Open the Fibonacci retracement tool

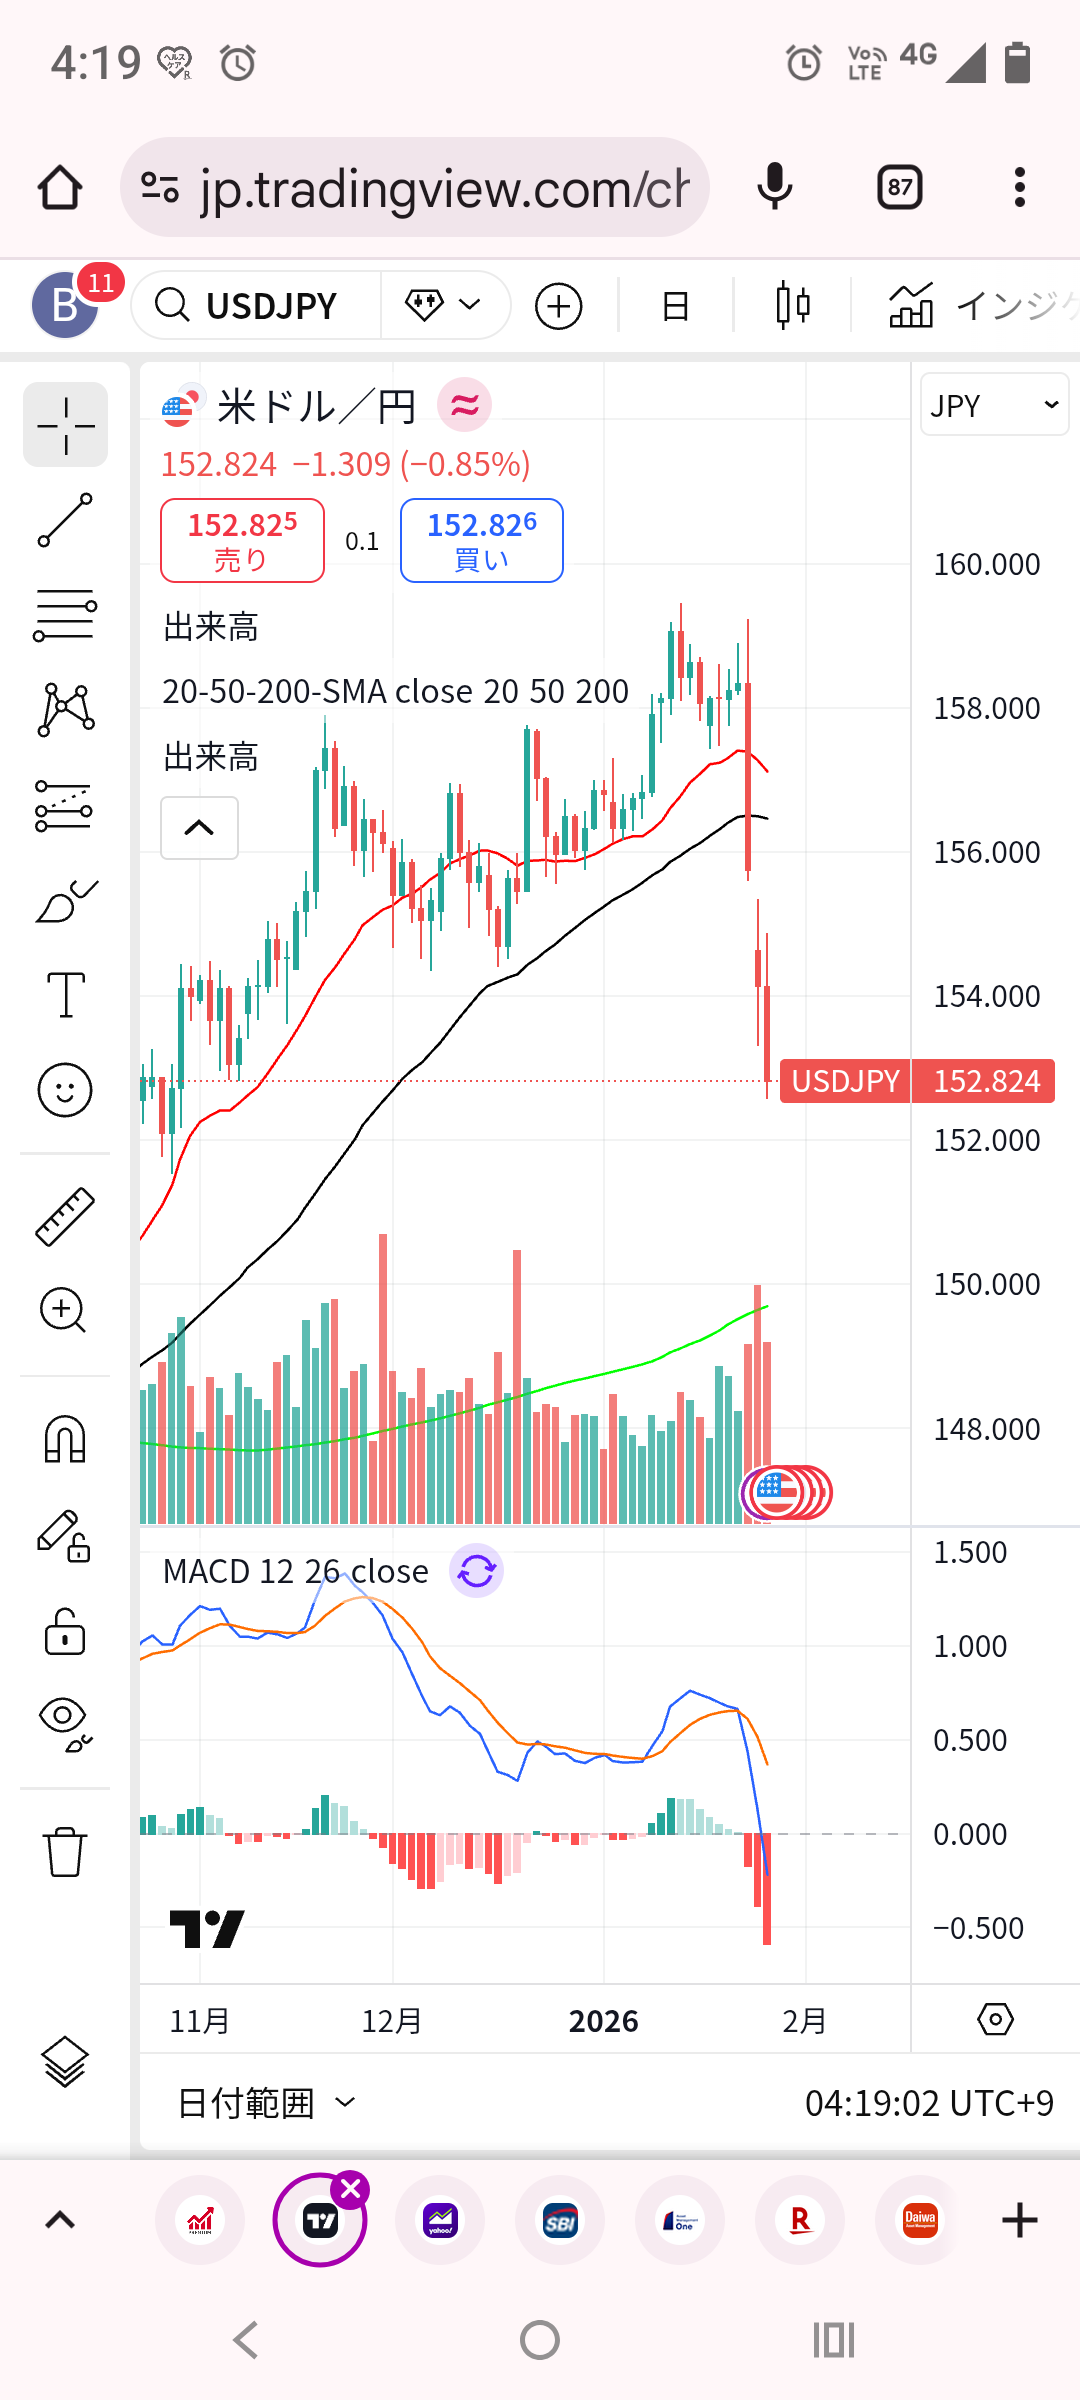[65, 614]
